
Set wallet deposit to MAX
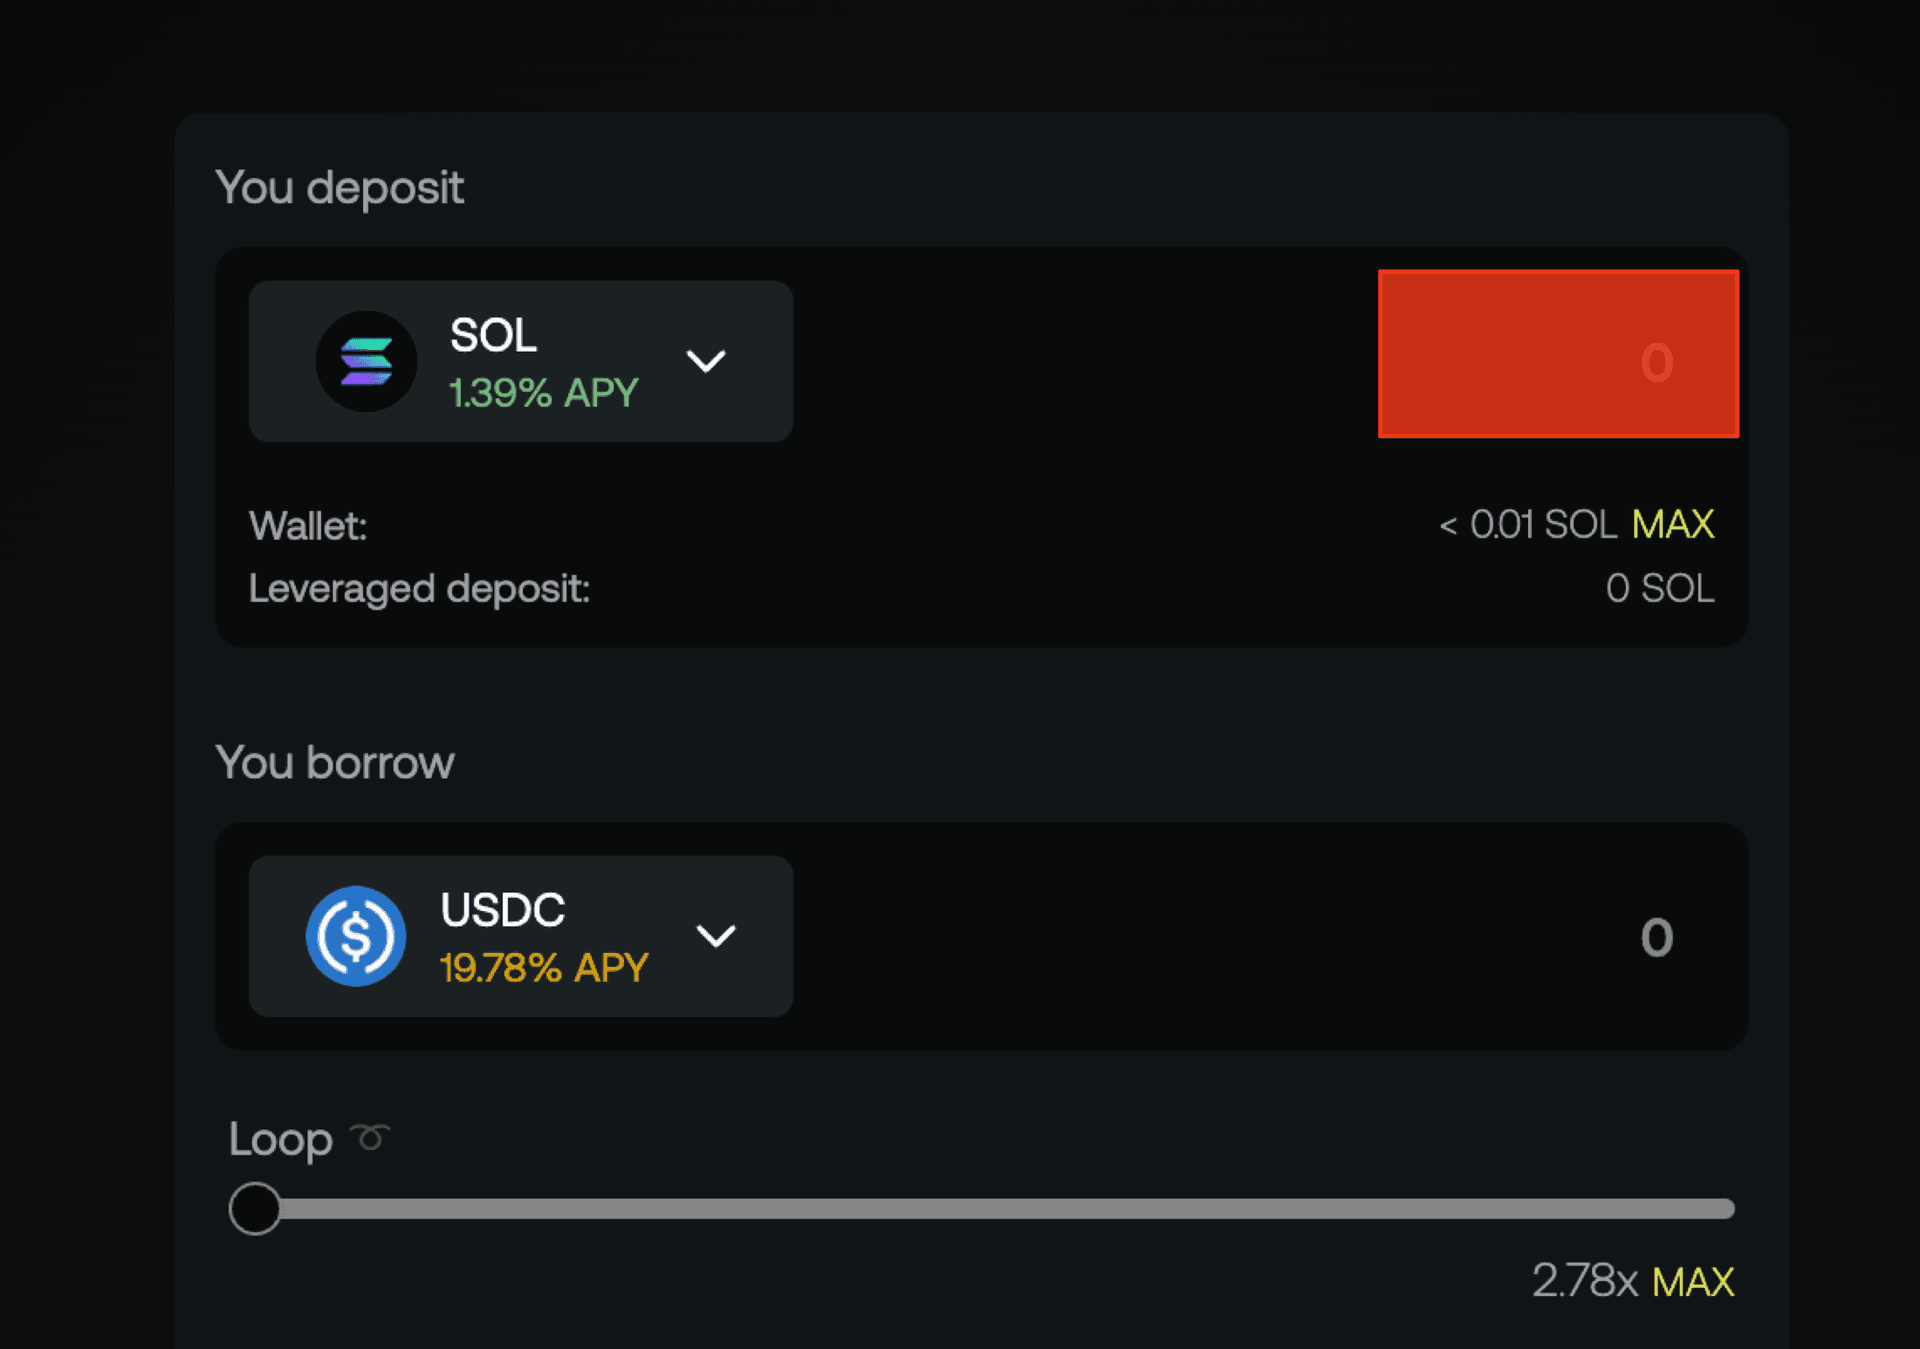tap(1673, 524)
